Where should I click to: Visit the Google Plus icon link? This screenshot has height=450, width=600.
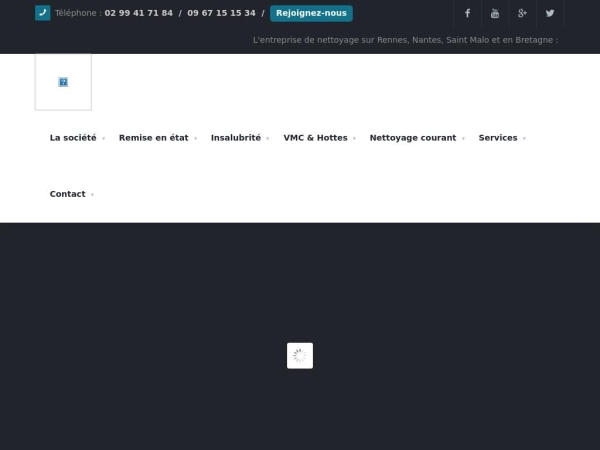[x=522, y=13]
